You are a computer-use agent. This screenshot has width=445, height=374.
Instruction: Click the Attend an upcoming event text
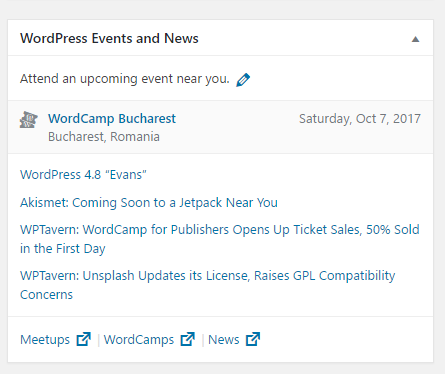[125, 79]
